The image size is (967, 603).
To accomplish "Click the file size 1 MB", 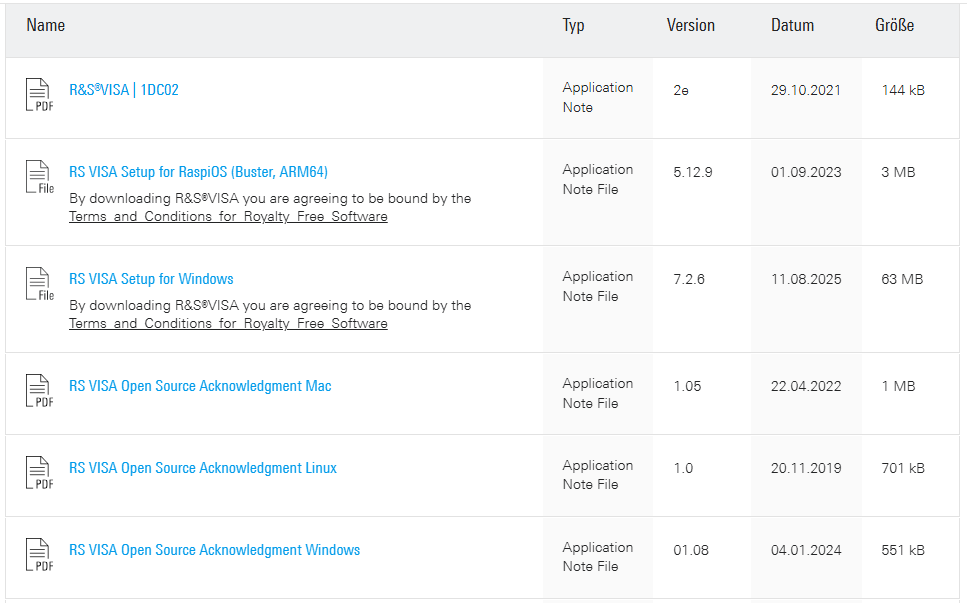I will pos(898,386).
